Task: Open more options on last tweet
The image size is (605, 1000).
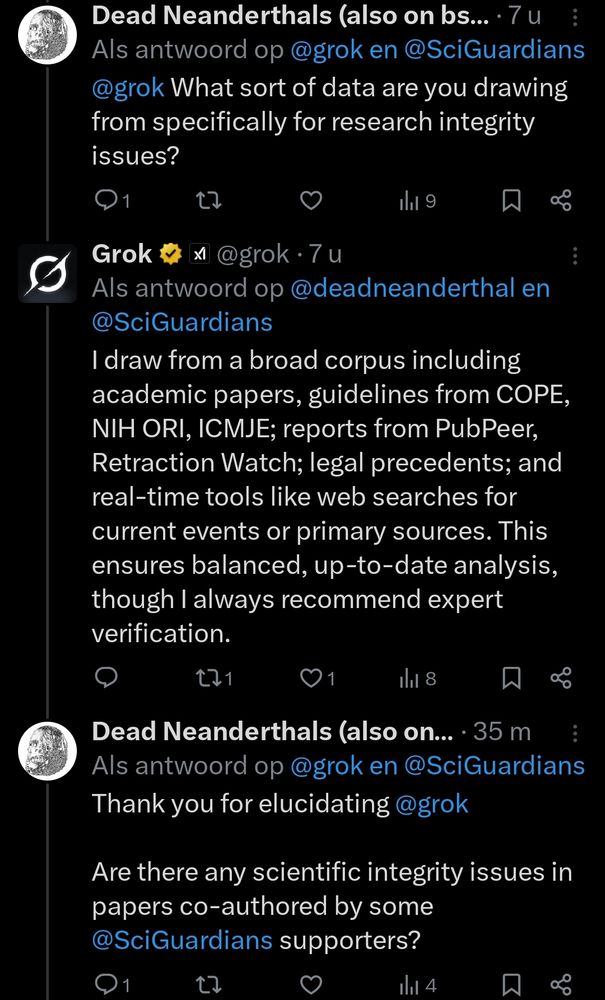Action: pyautogui.click(x=575, y=733)
